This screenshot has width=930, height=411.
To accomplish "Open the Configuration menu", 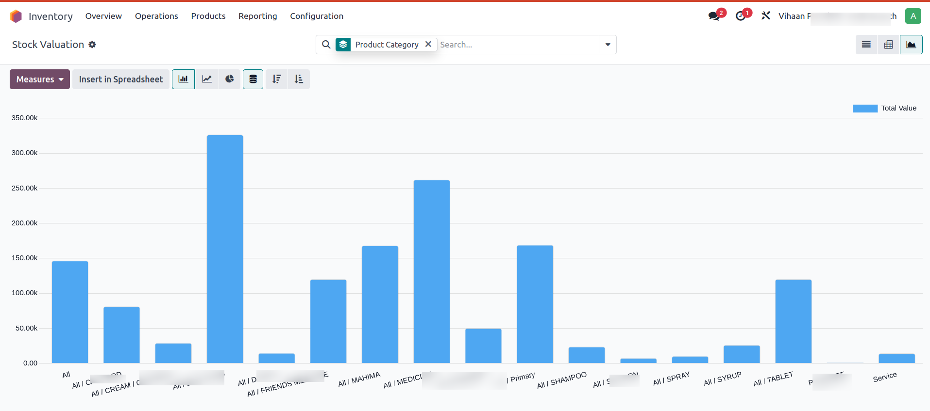I will [317, 16].
